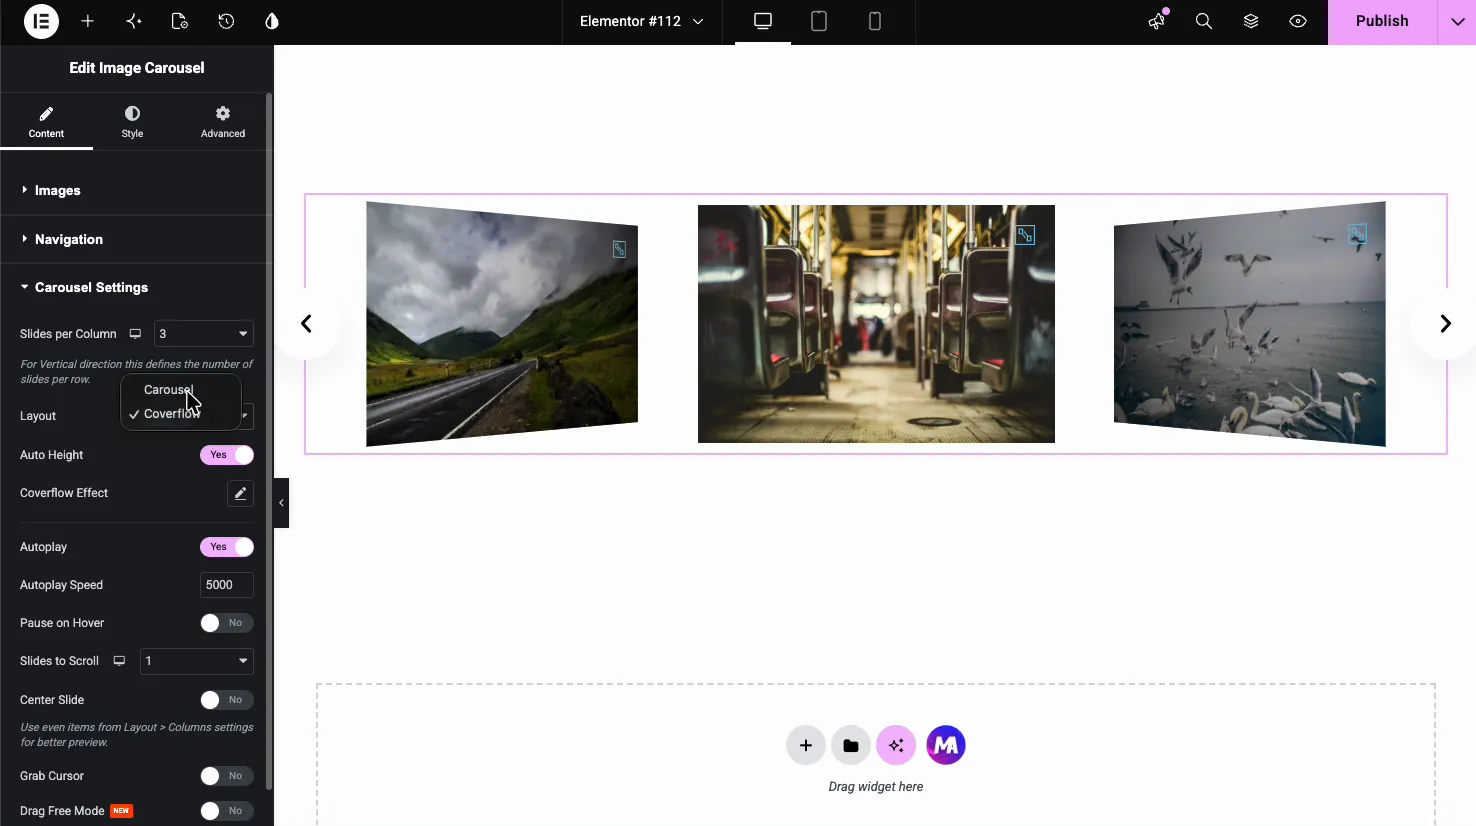Expand the Navigation section
This screenshot has height=826, width=1476.
[134, 239]
